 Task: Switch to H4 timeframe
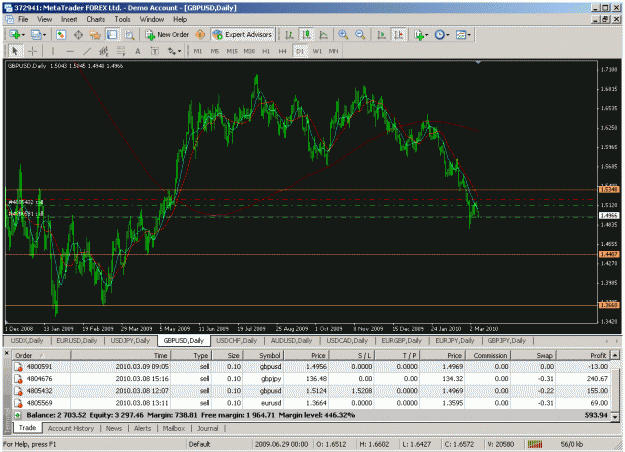(x=283, y=51)
